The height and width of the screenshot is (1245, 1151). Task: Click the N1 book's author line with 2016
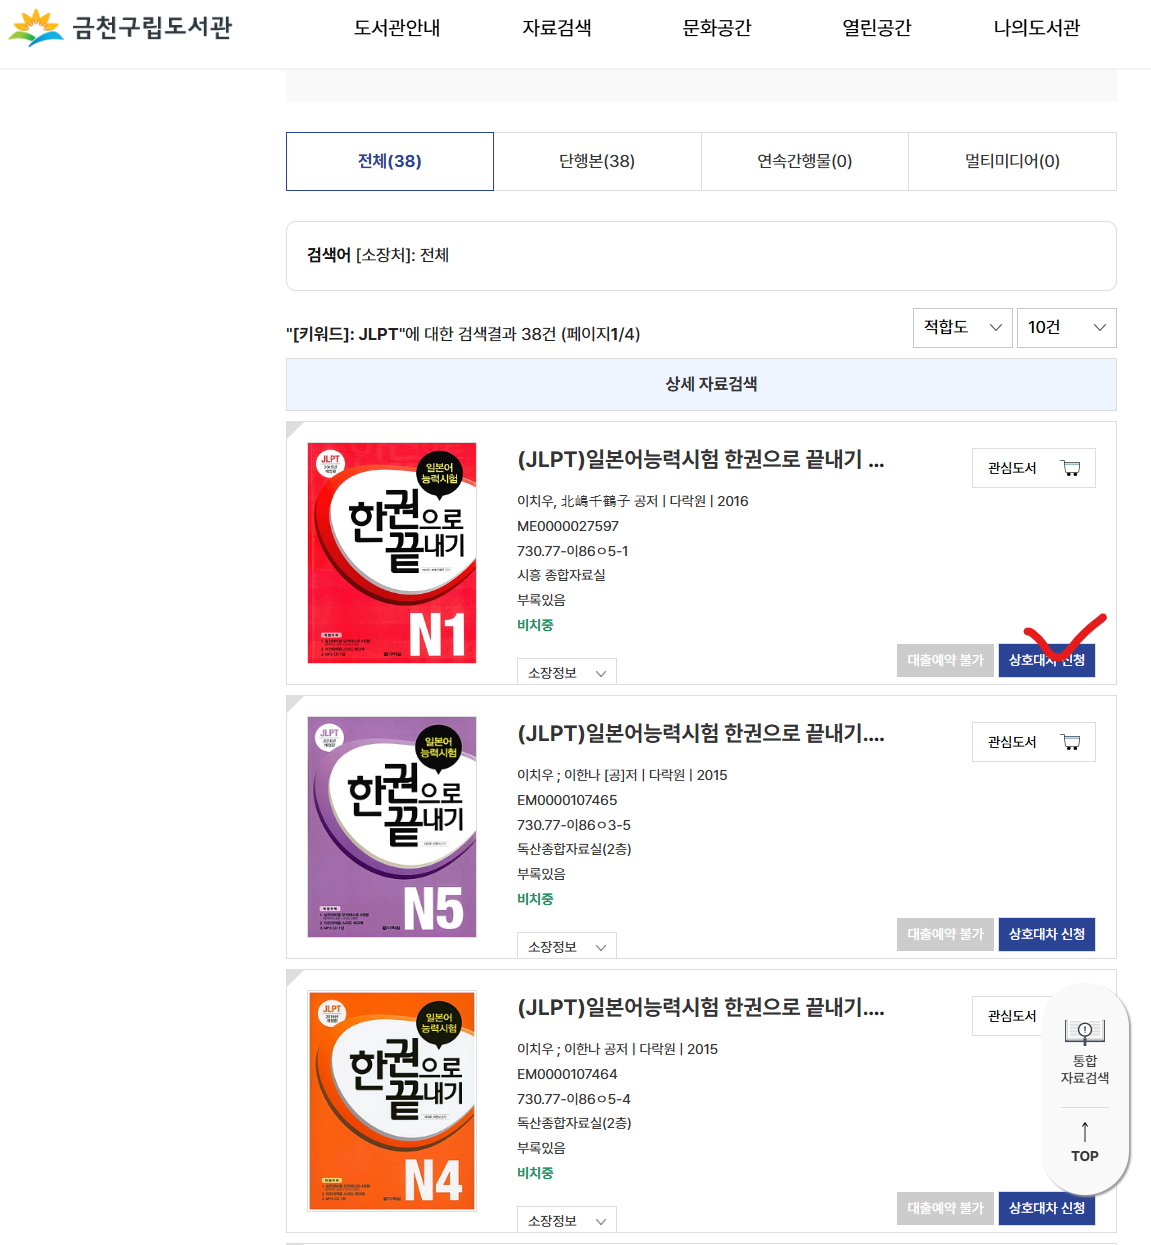pos(633,501)
